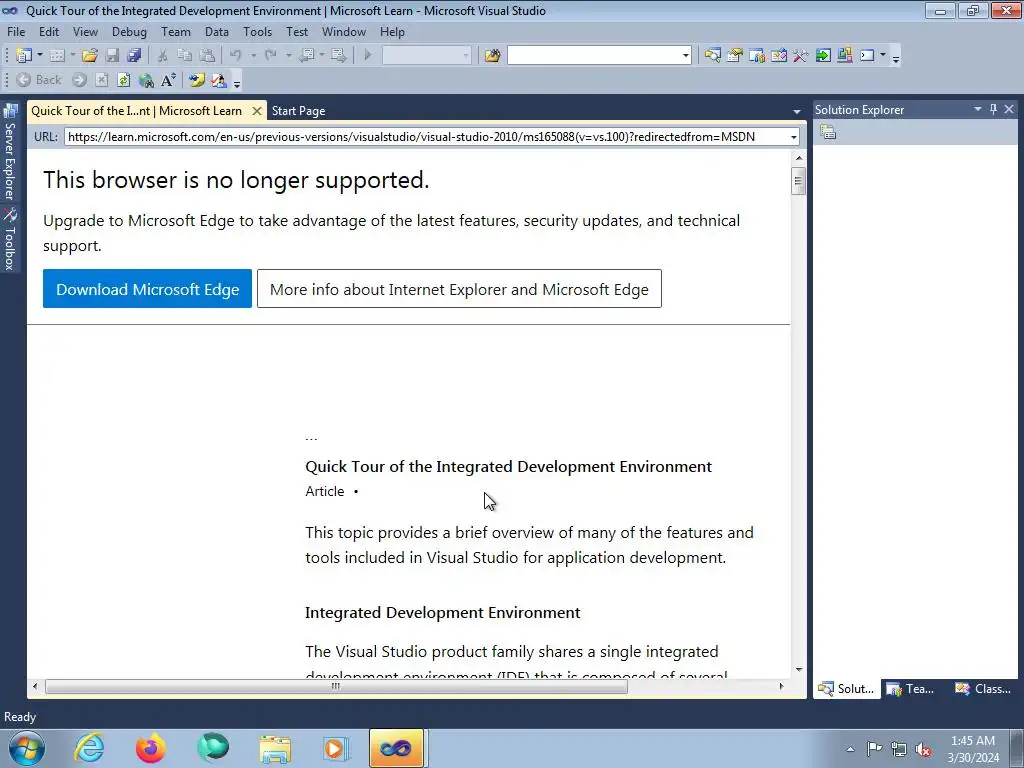Open the Find combo box dropdown arrow
1024x768 pixels.
point(686,56)
